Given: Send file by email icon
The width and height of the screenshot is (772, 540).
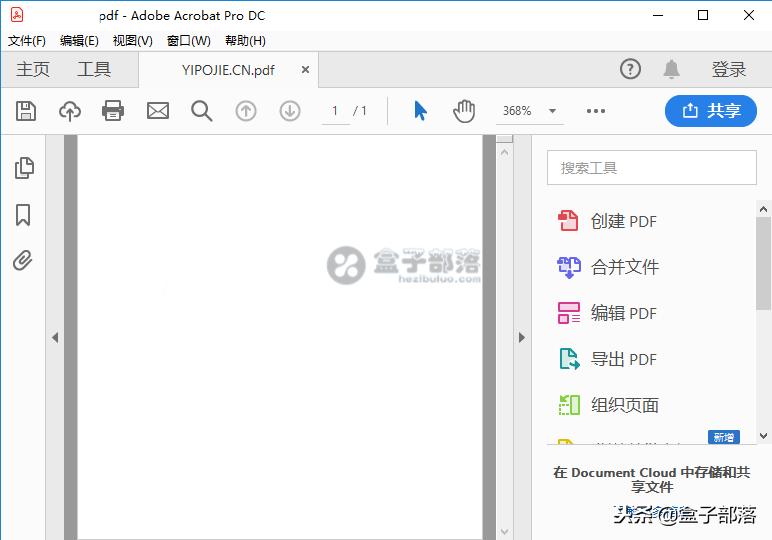Looking at the screenshot, I should pyautogui.click(x=158, y=111).
